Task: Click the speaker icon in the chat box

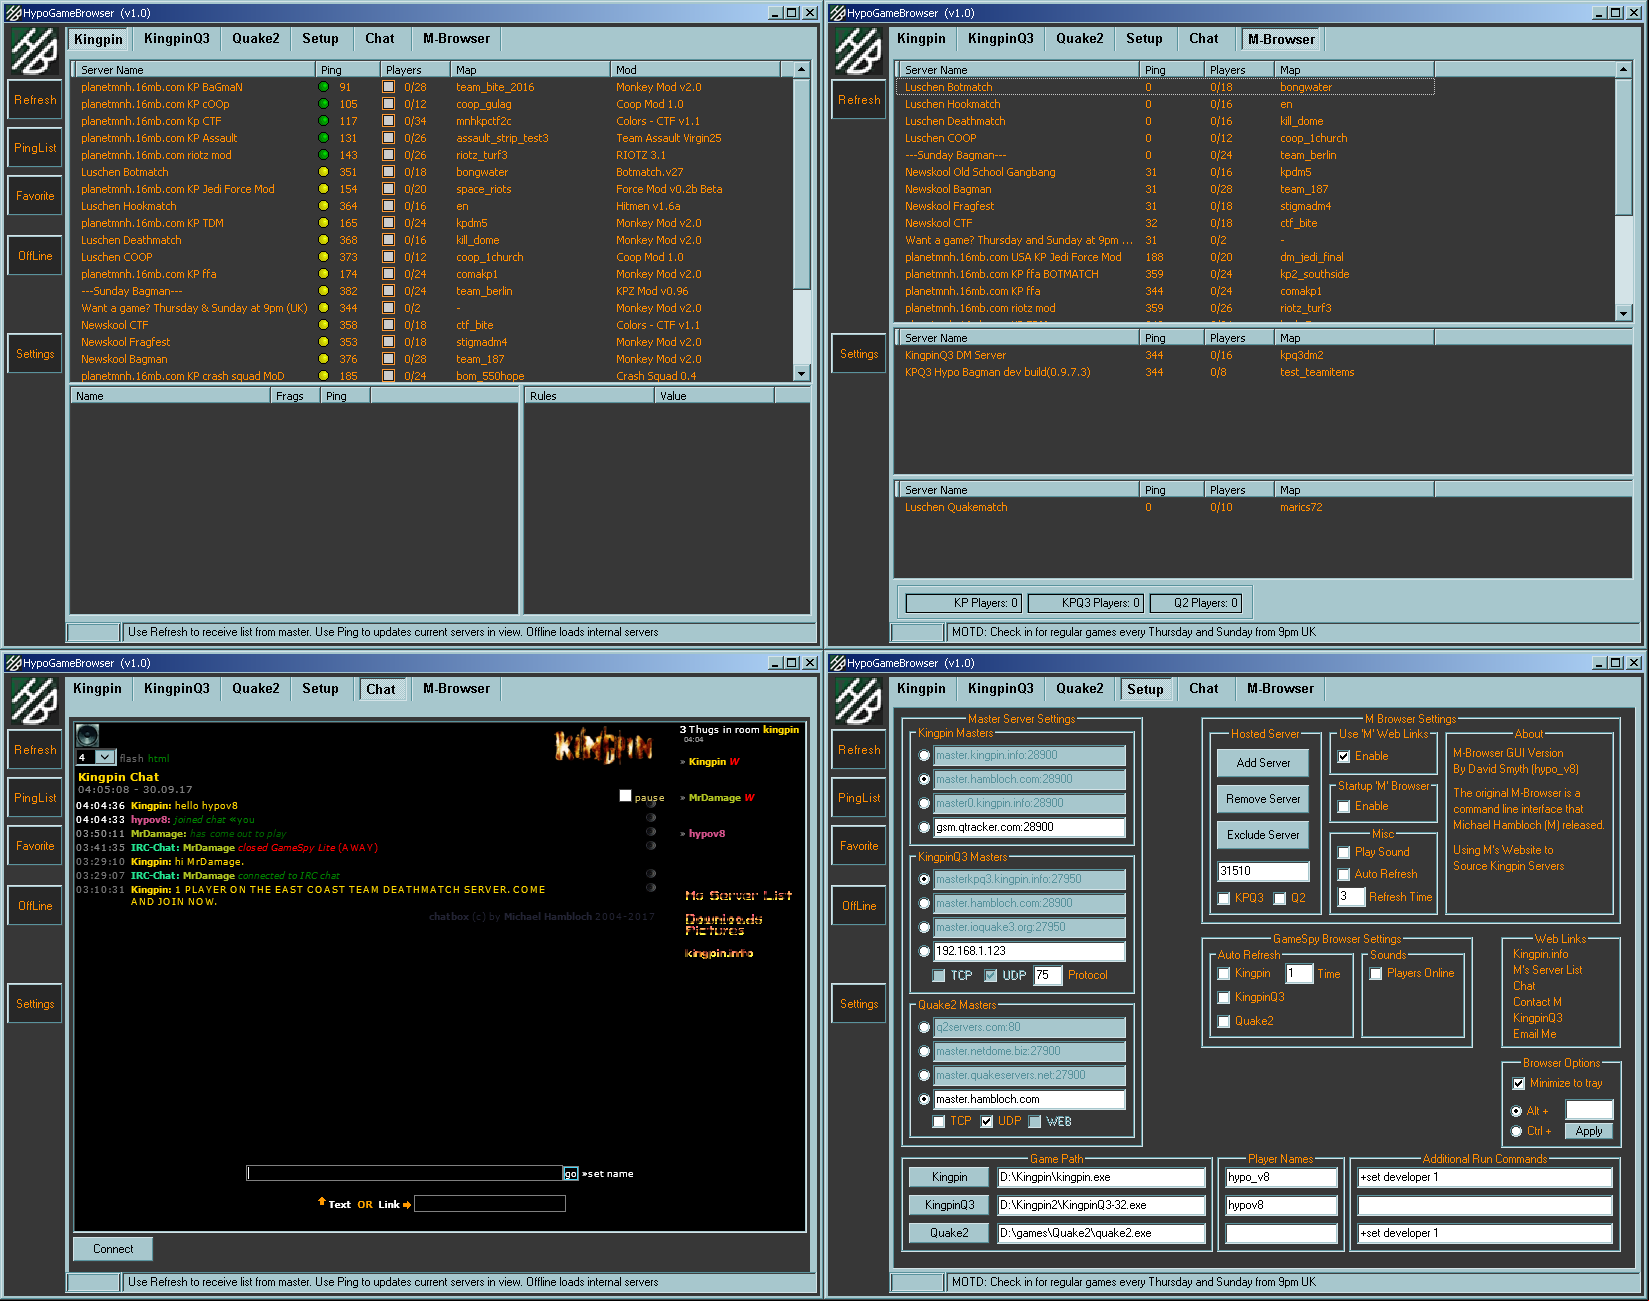Action: pyautogui.click(x=88, y=736)
